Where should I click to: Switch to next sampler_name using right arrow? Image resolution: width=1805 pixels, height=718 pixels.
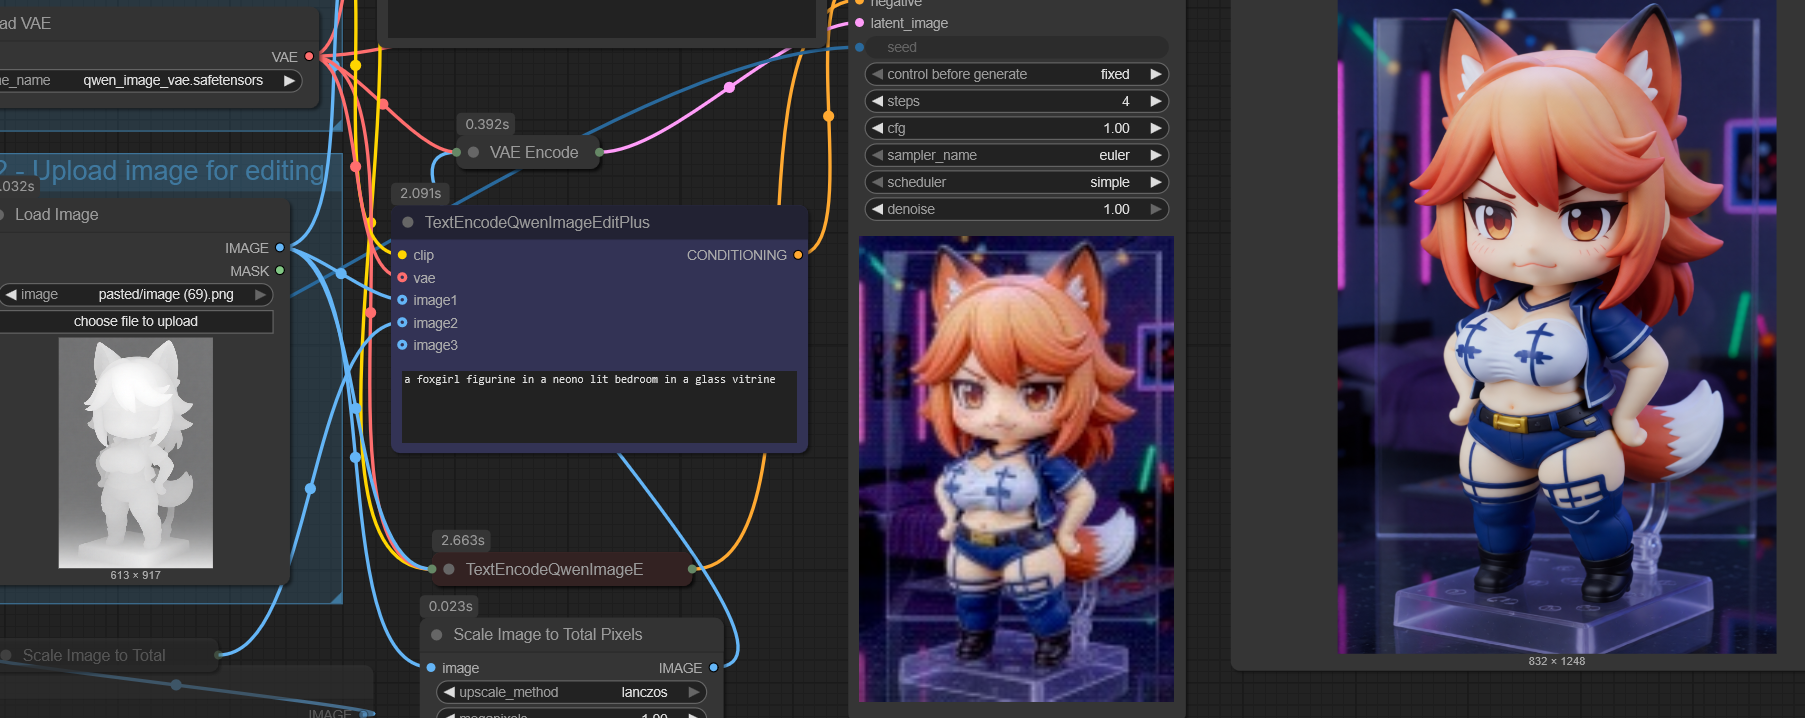point(1156,155)
